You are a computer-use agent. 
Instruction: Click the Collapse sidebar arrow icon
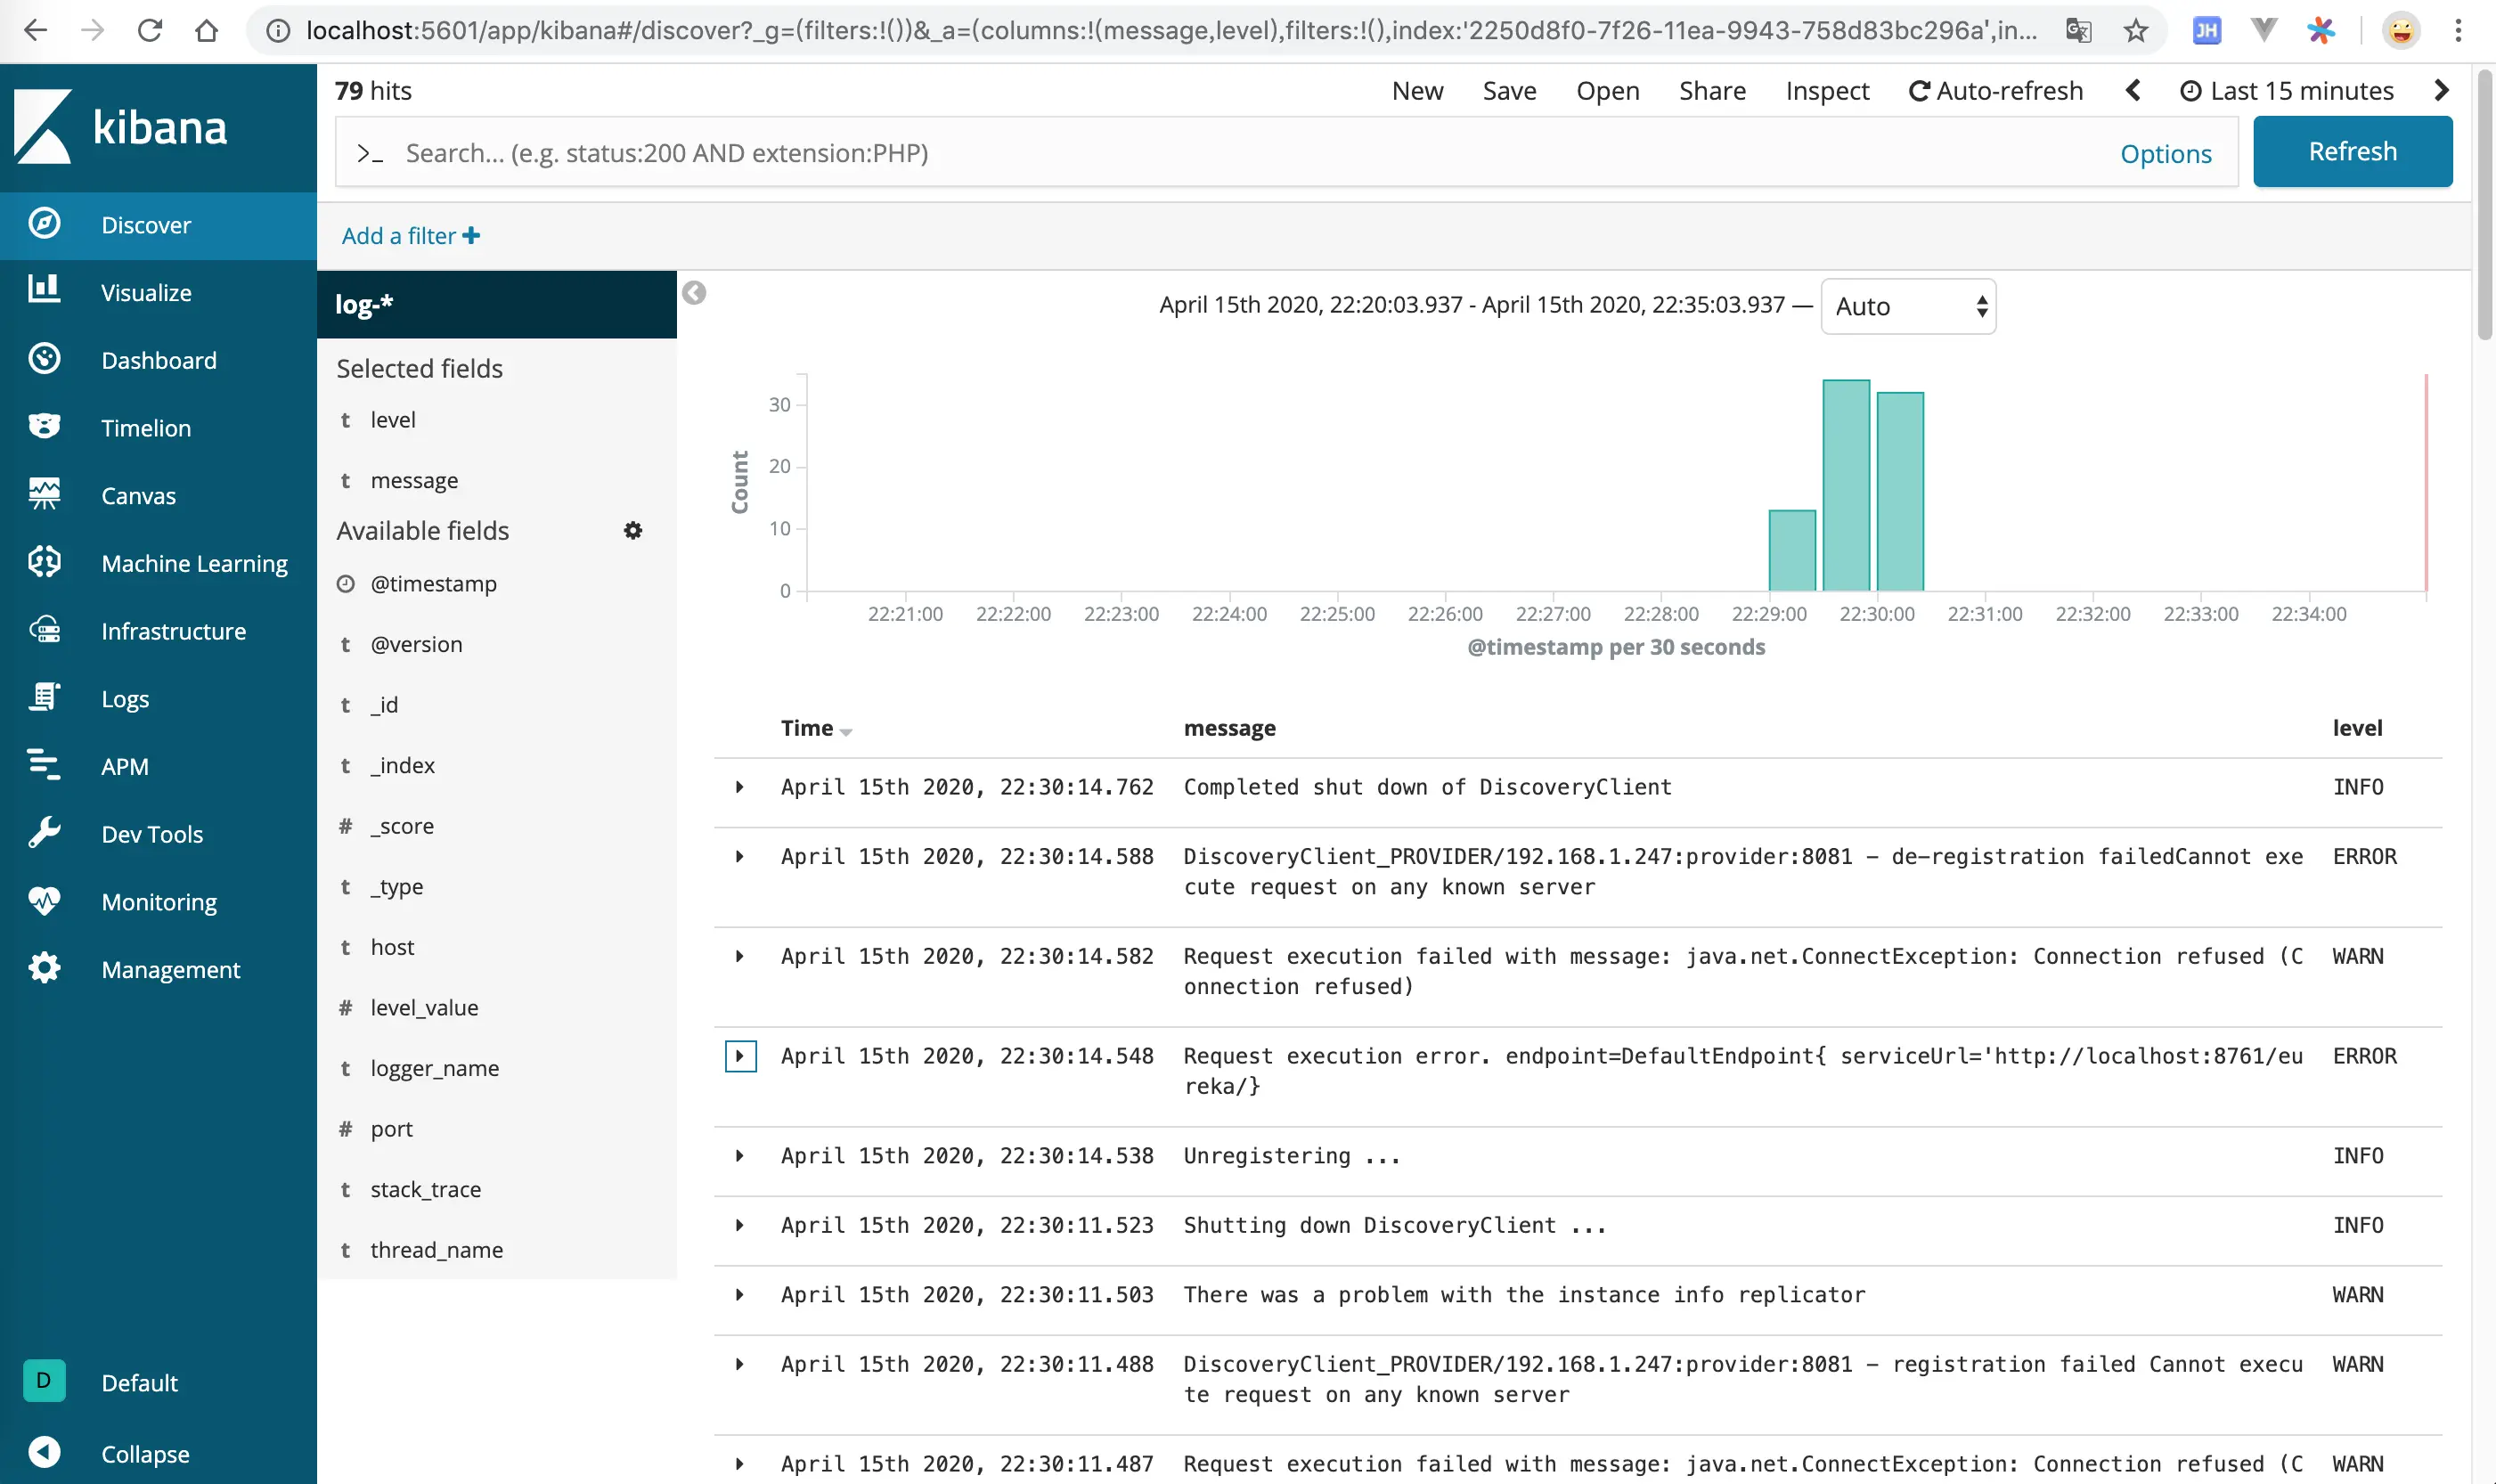click(x=44, y=1452)
